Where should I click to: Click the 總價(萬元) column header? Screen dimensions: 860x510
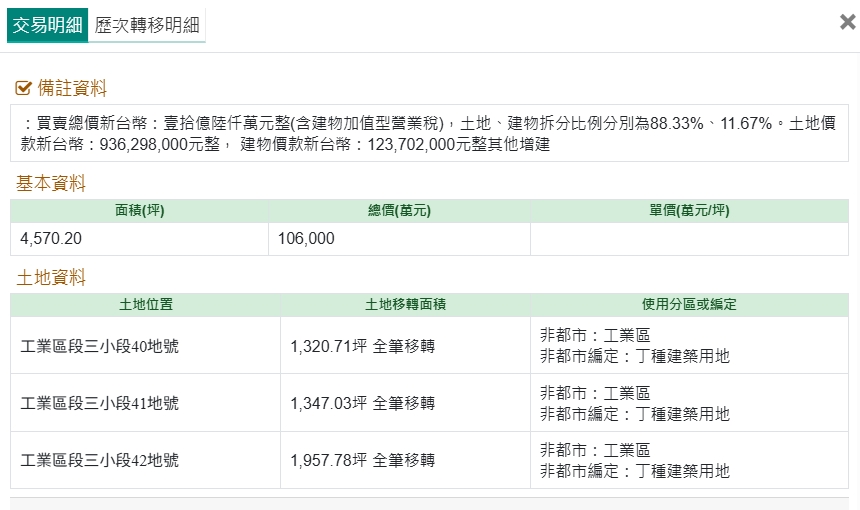(x=400, y=211)
